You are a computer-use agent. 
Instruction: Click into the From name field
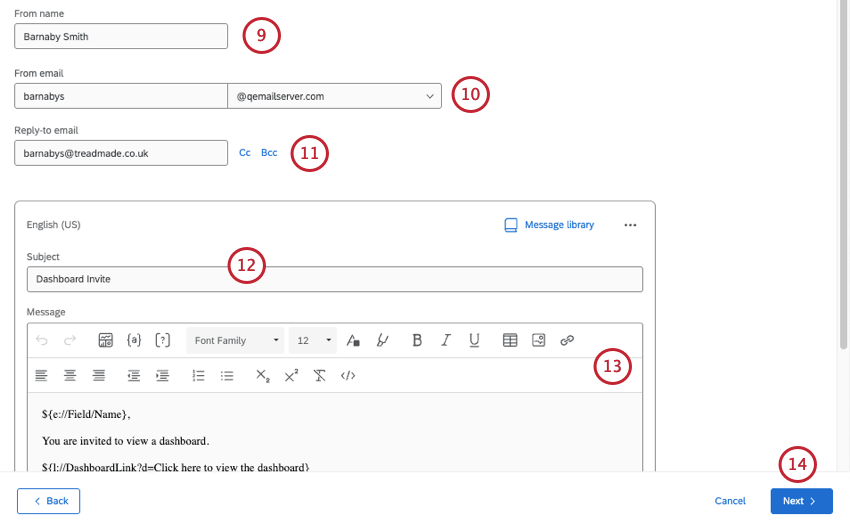(x=121, y=36)
